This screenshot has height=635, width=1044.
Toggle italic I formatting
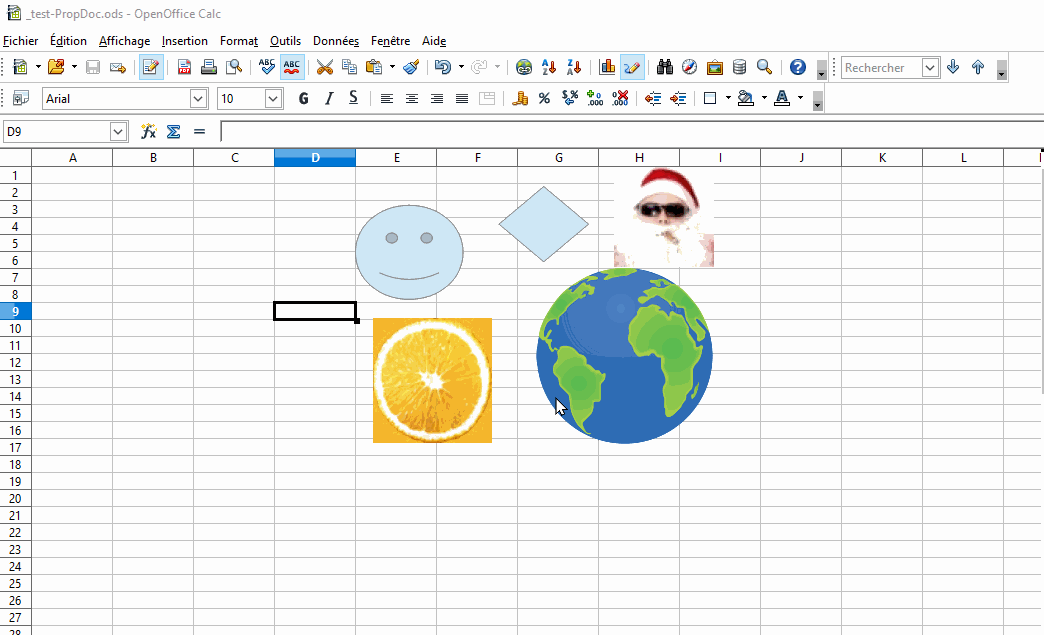pyautogui.click(x=328, y=99)
